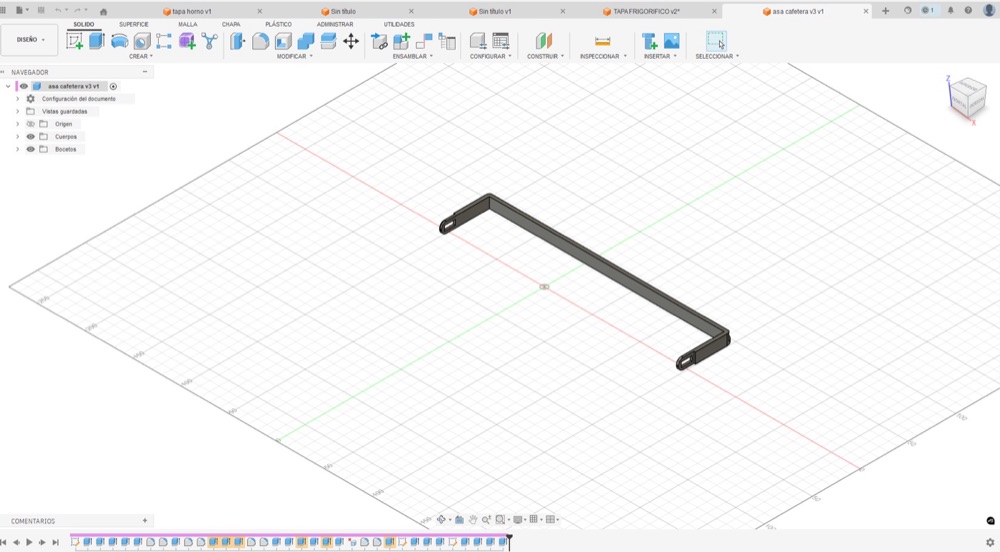
Task: Select the Insert Canvas image tool
Action: (x=672, y=41)
